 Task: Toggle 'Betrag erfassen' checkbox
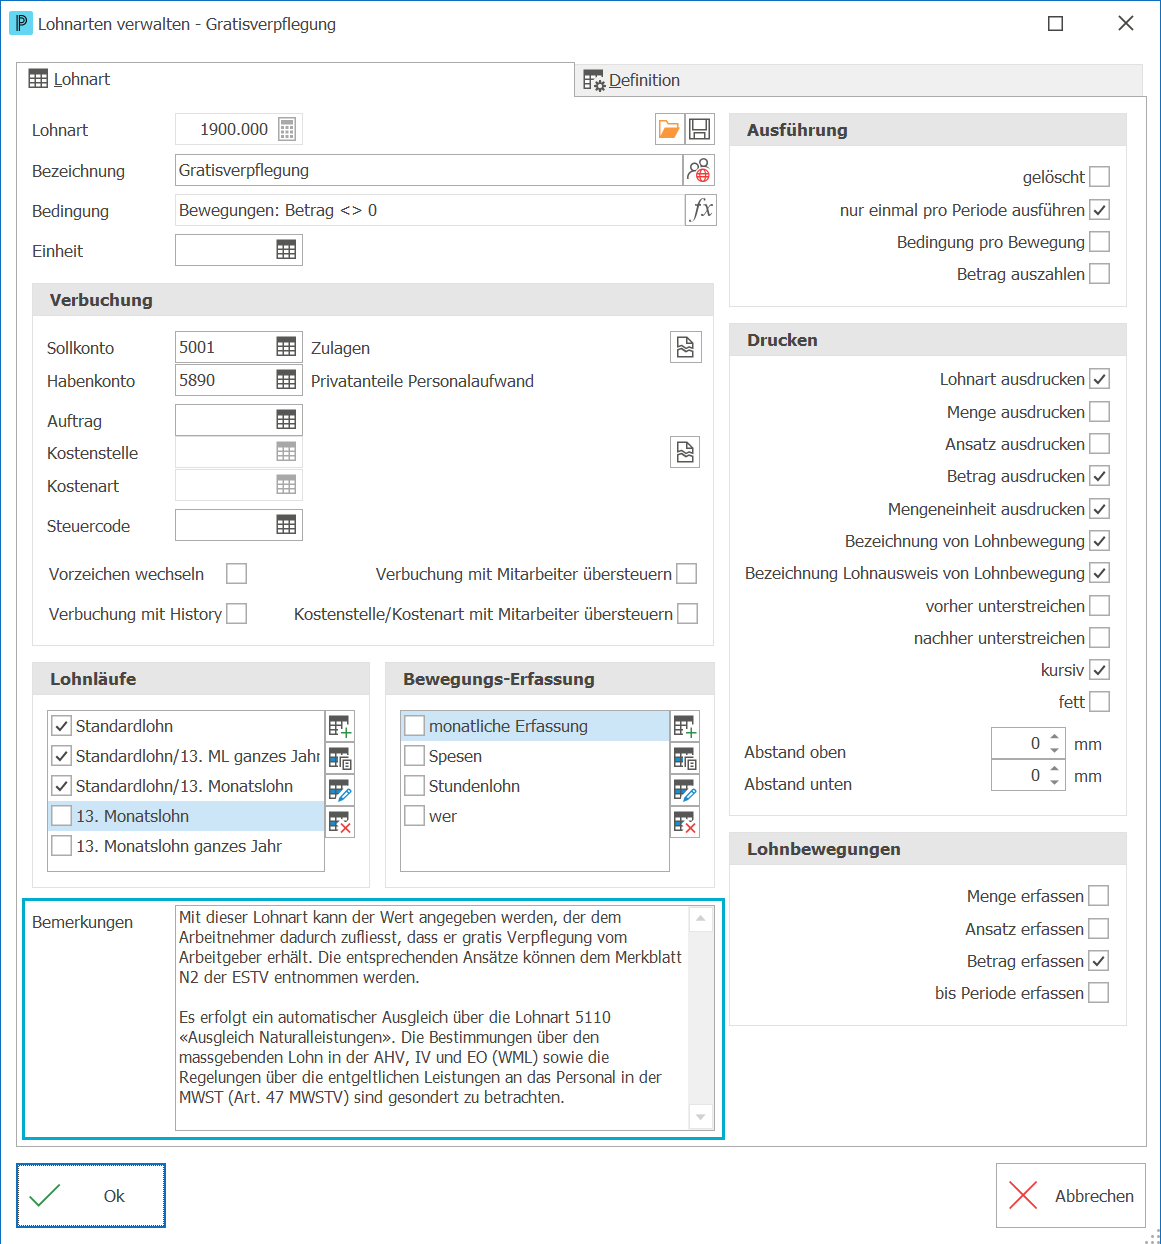(1098, 961)
